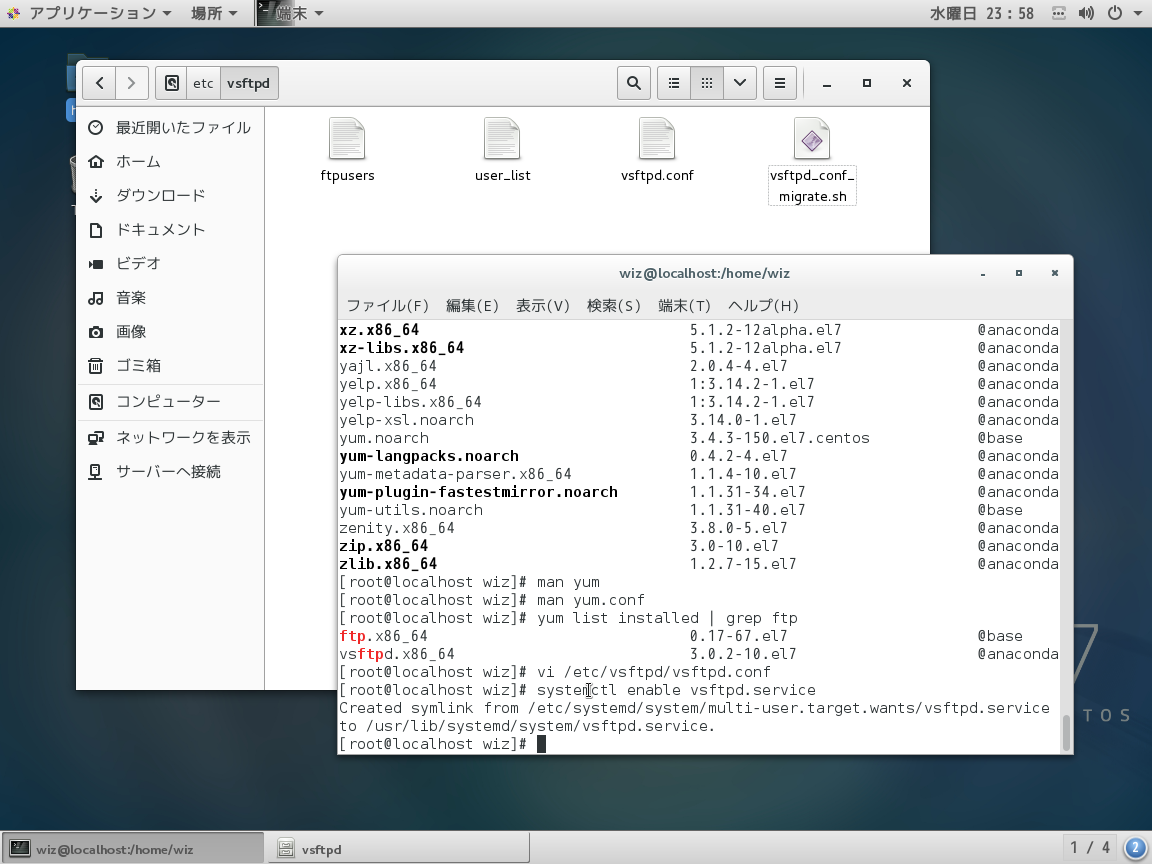The image size is (1152, 864).
Task: Click the network status icon
Action: 1059,13
